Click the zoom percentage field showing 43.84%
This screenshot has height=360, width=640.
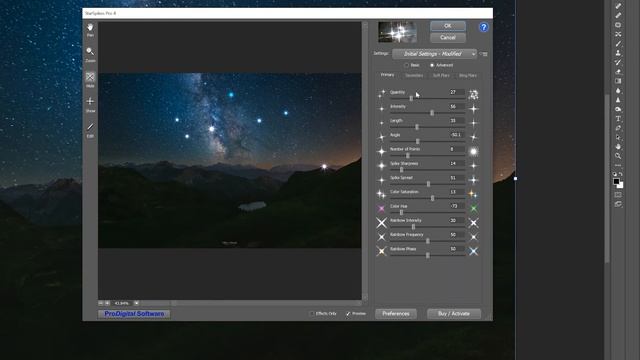tap(122, 303)
